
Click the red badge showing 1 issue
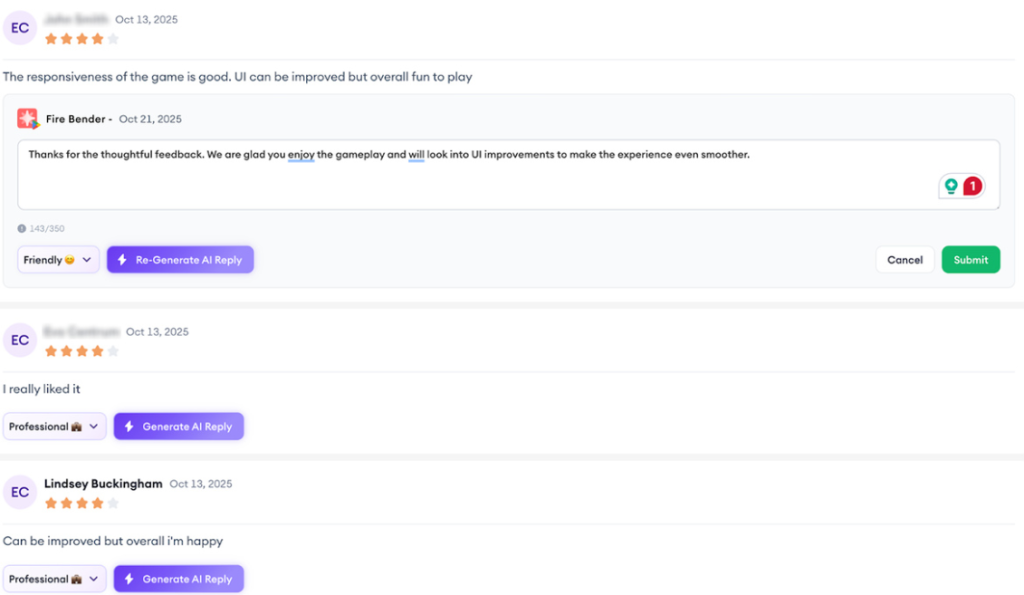click(x=972, y=186)
